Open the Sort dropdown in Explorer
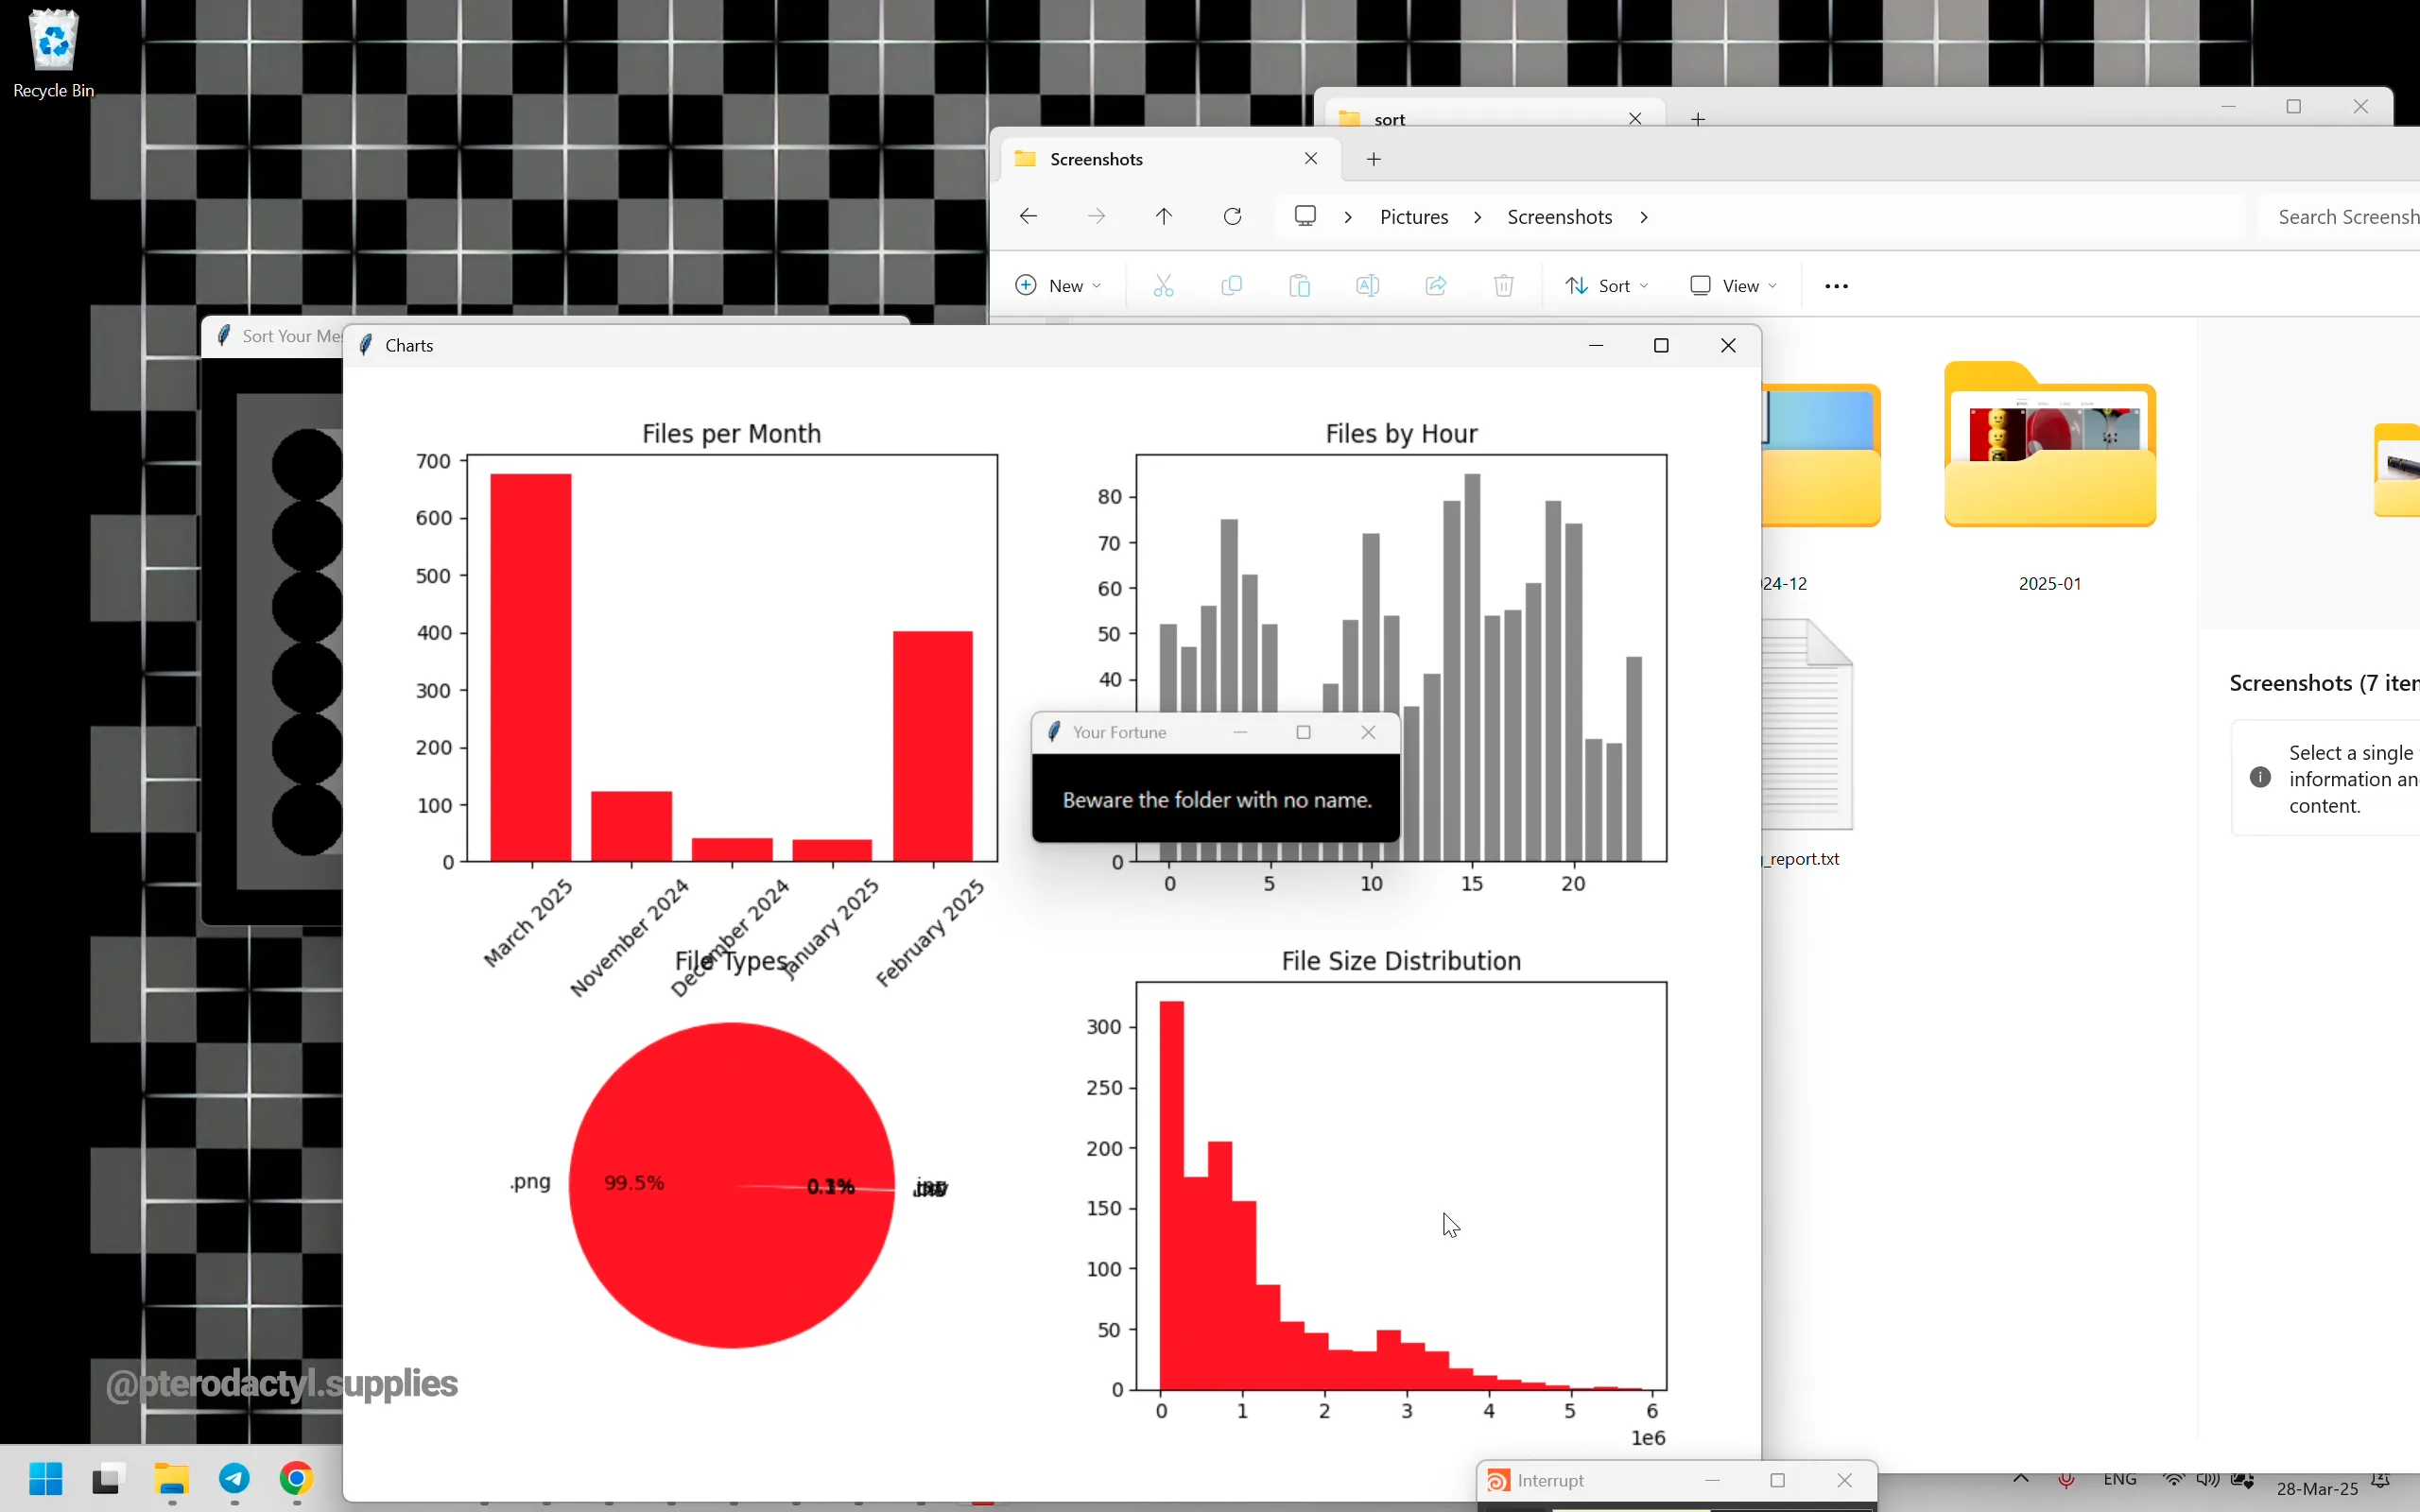 (1608, 286)
